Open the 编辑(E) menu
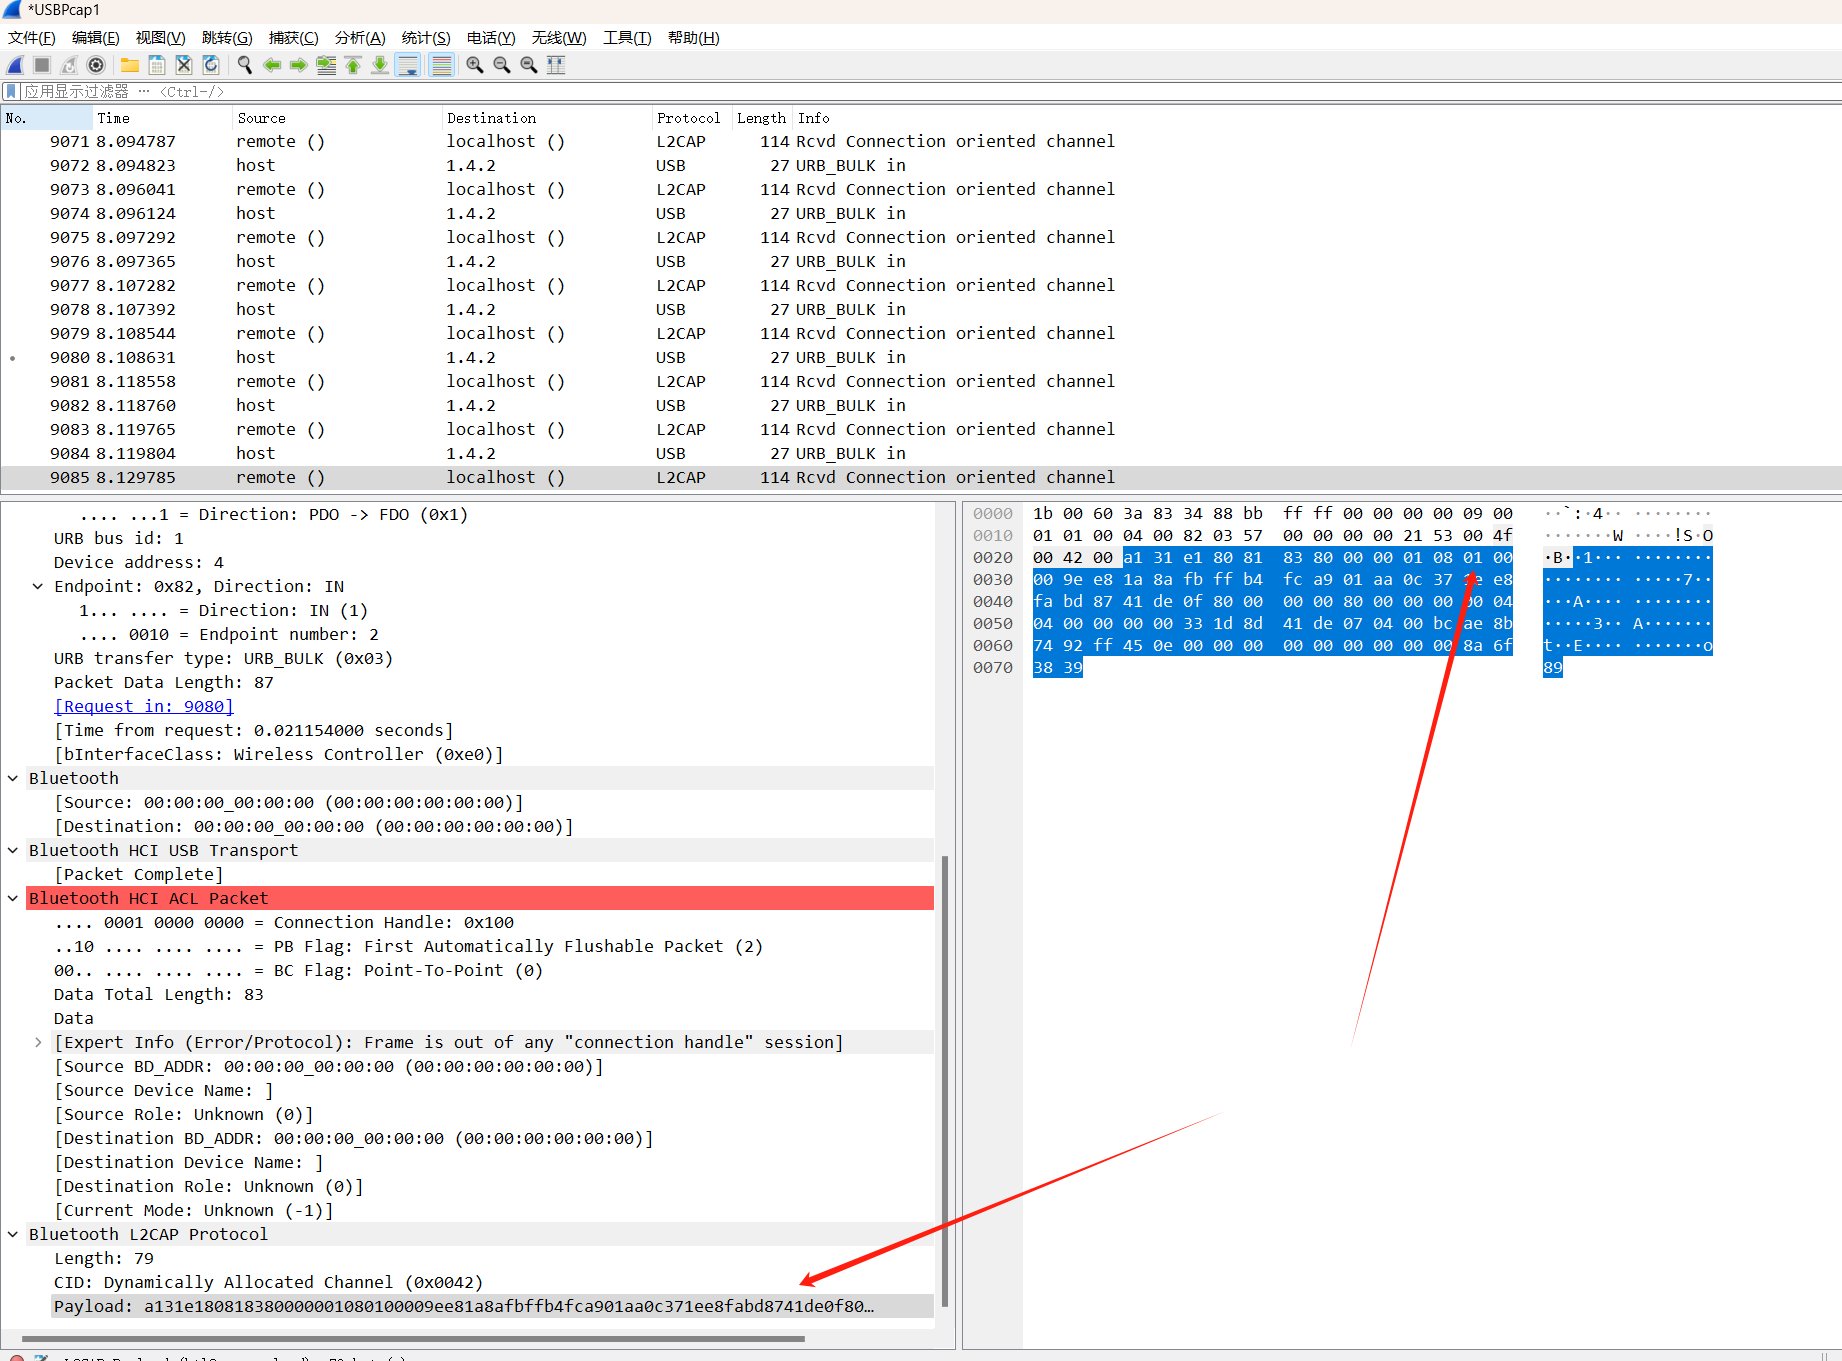Screen dimensions: 1842x1361 (x=96, y=38)
